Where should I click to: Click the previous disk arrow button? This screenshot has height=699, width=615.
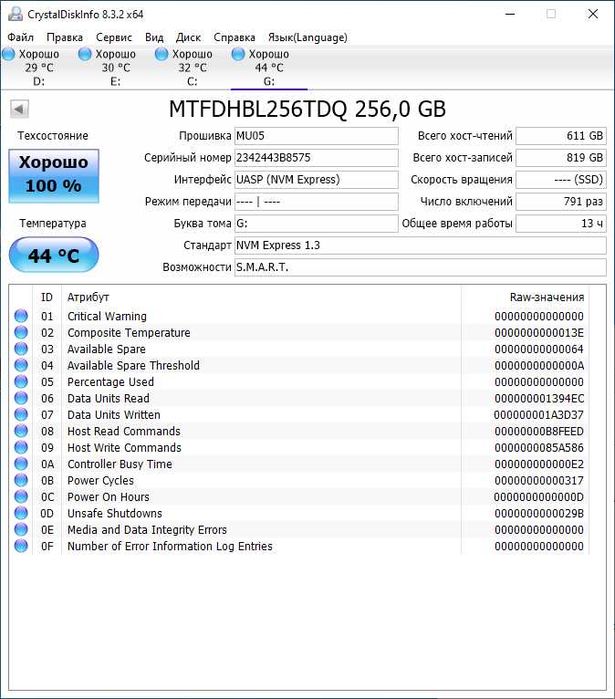click(19, 109)
